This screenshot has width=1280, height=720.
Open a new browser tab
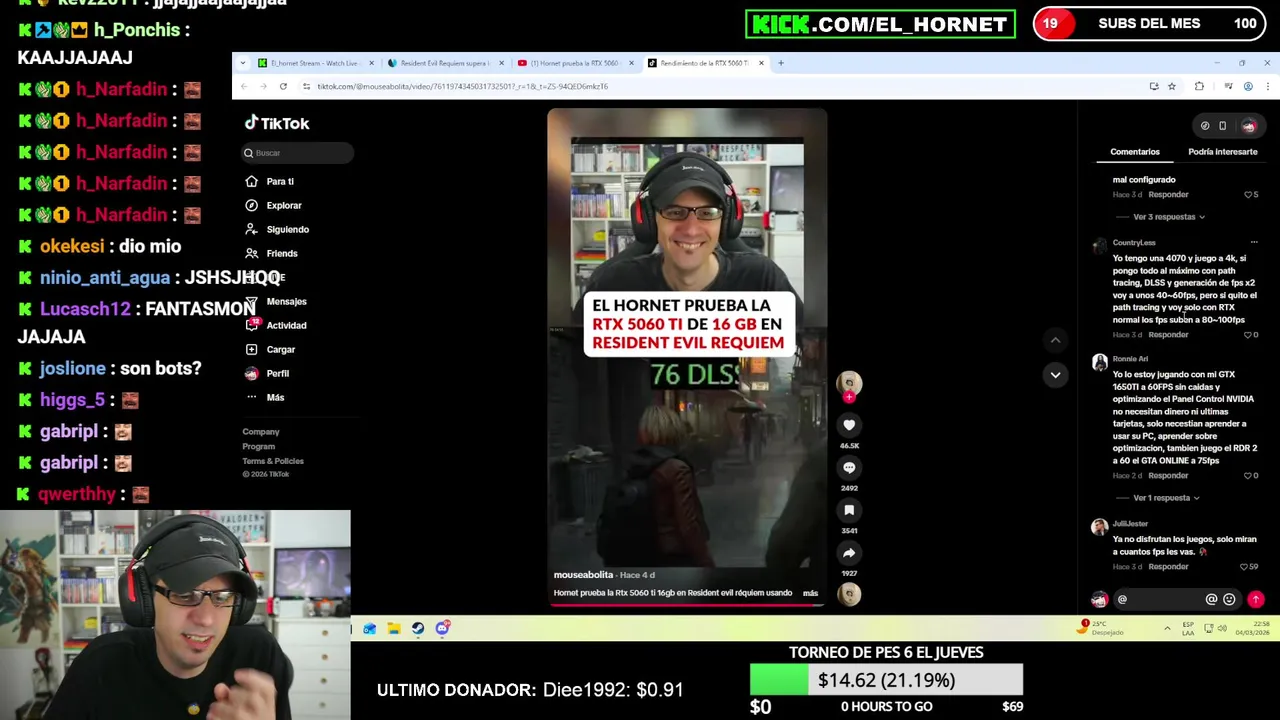point(782,63)
